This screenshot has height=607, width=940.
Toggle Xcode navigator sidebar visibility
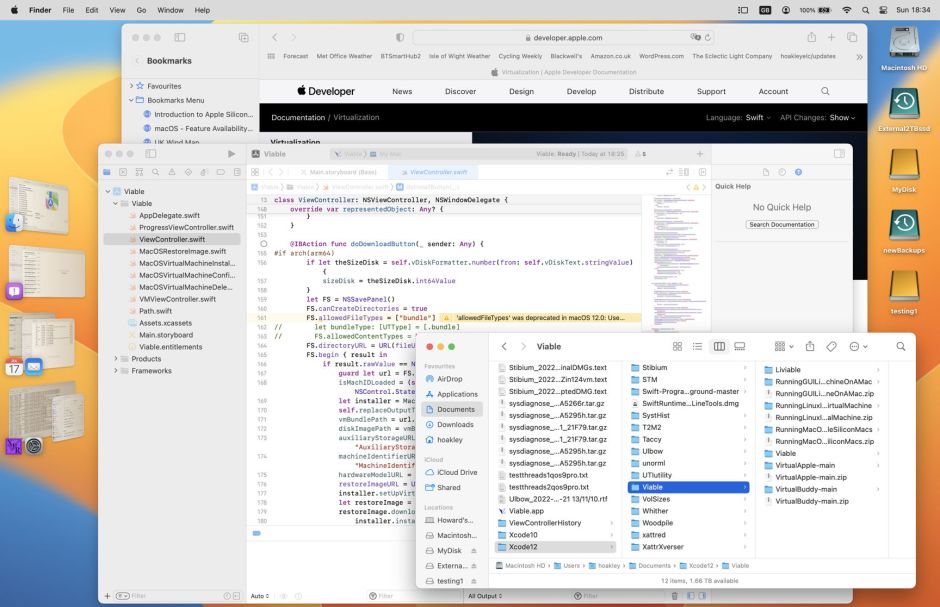pos(152,154)
